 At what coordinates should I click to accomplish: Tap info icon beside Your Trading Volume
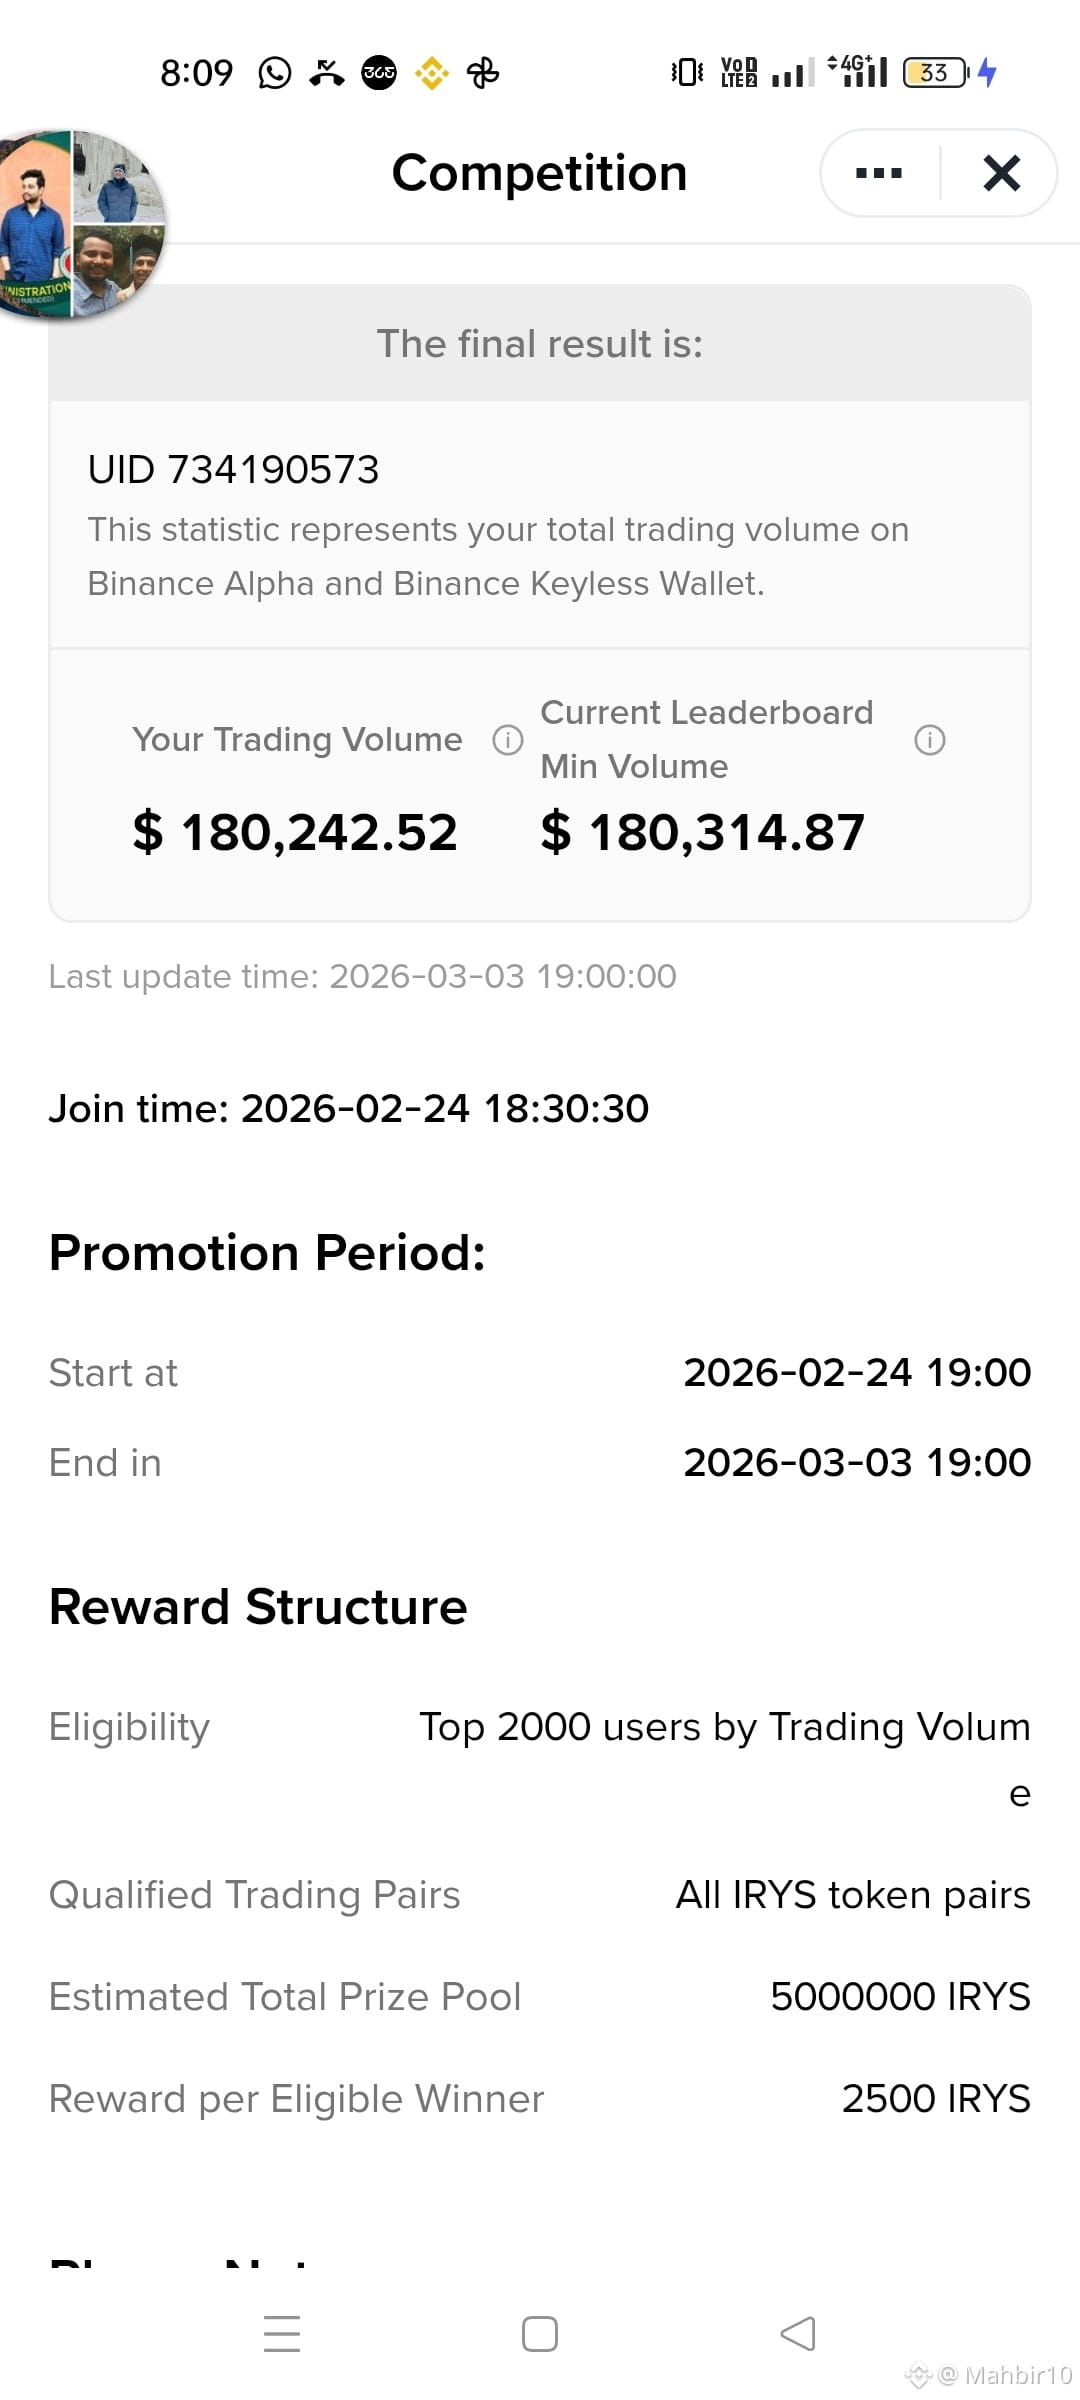tap(508, 740)
